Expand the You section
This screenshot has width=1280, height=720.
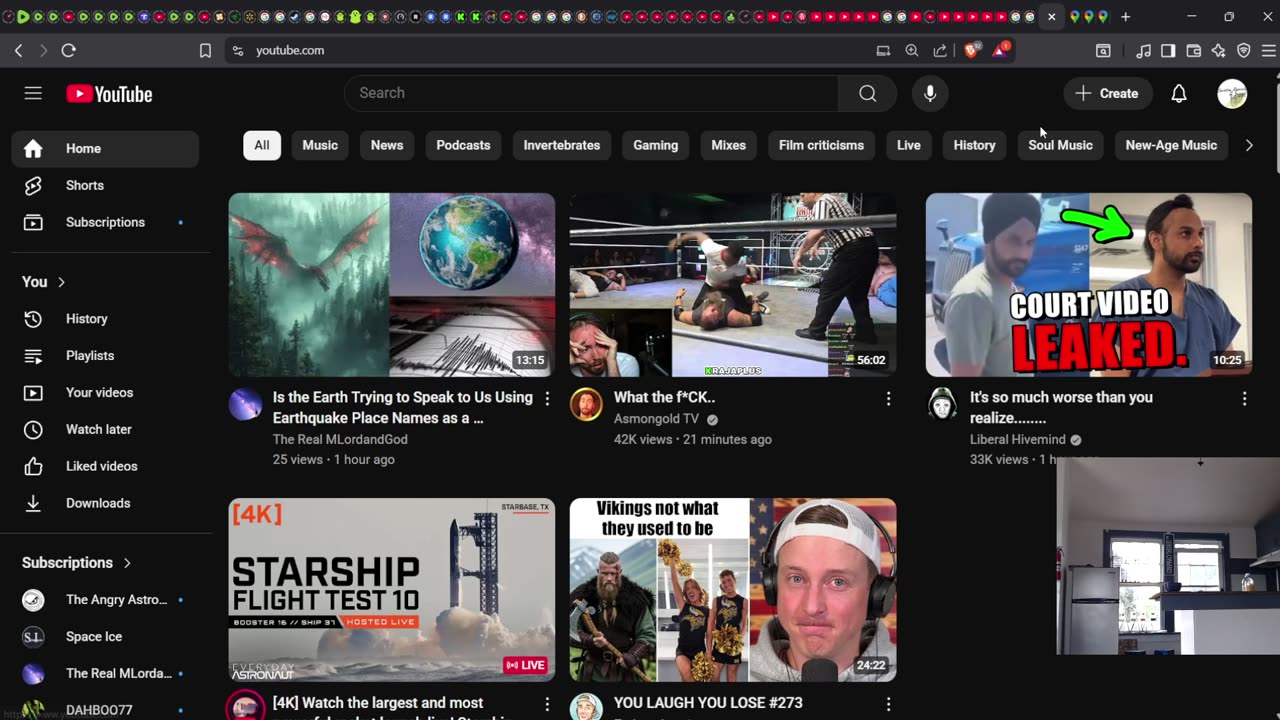tap(44, 282)
